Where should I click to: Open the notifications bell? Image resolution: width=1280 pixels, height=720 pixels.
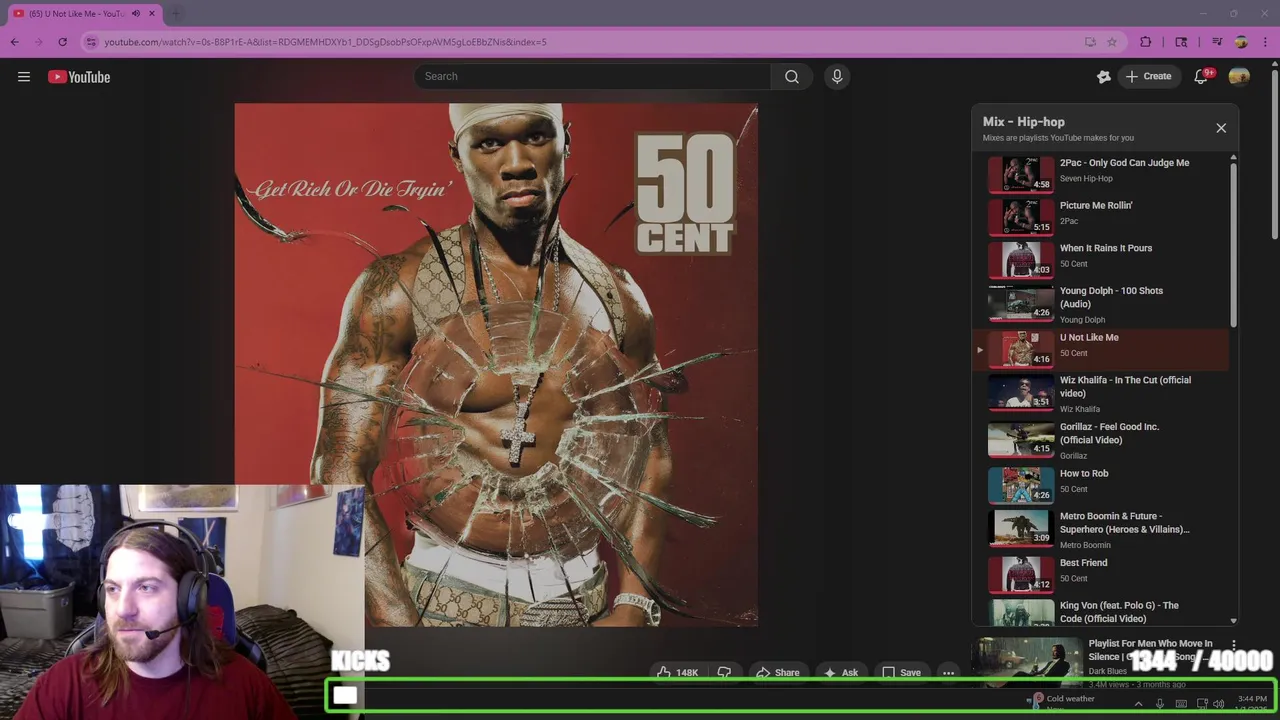click(1201, 77)
